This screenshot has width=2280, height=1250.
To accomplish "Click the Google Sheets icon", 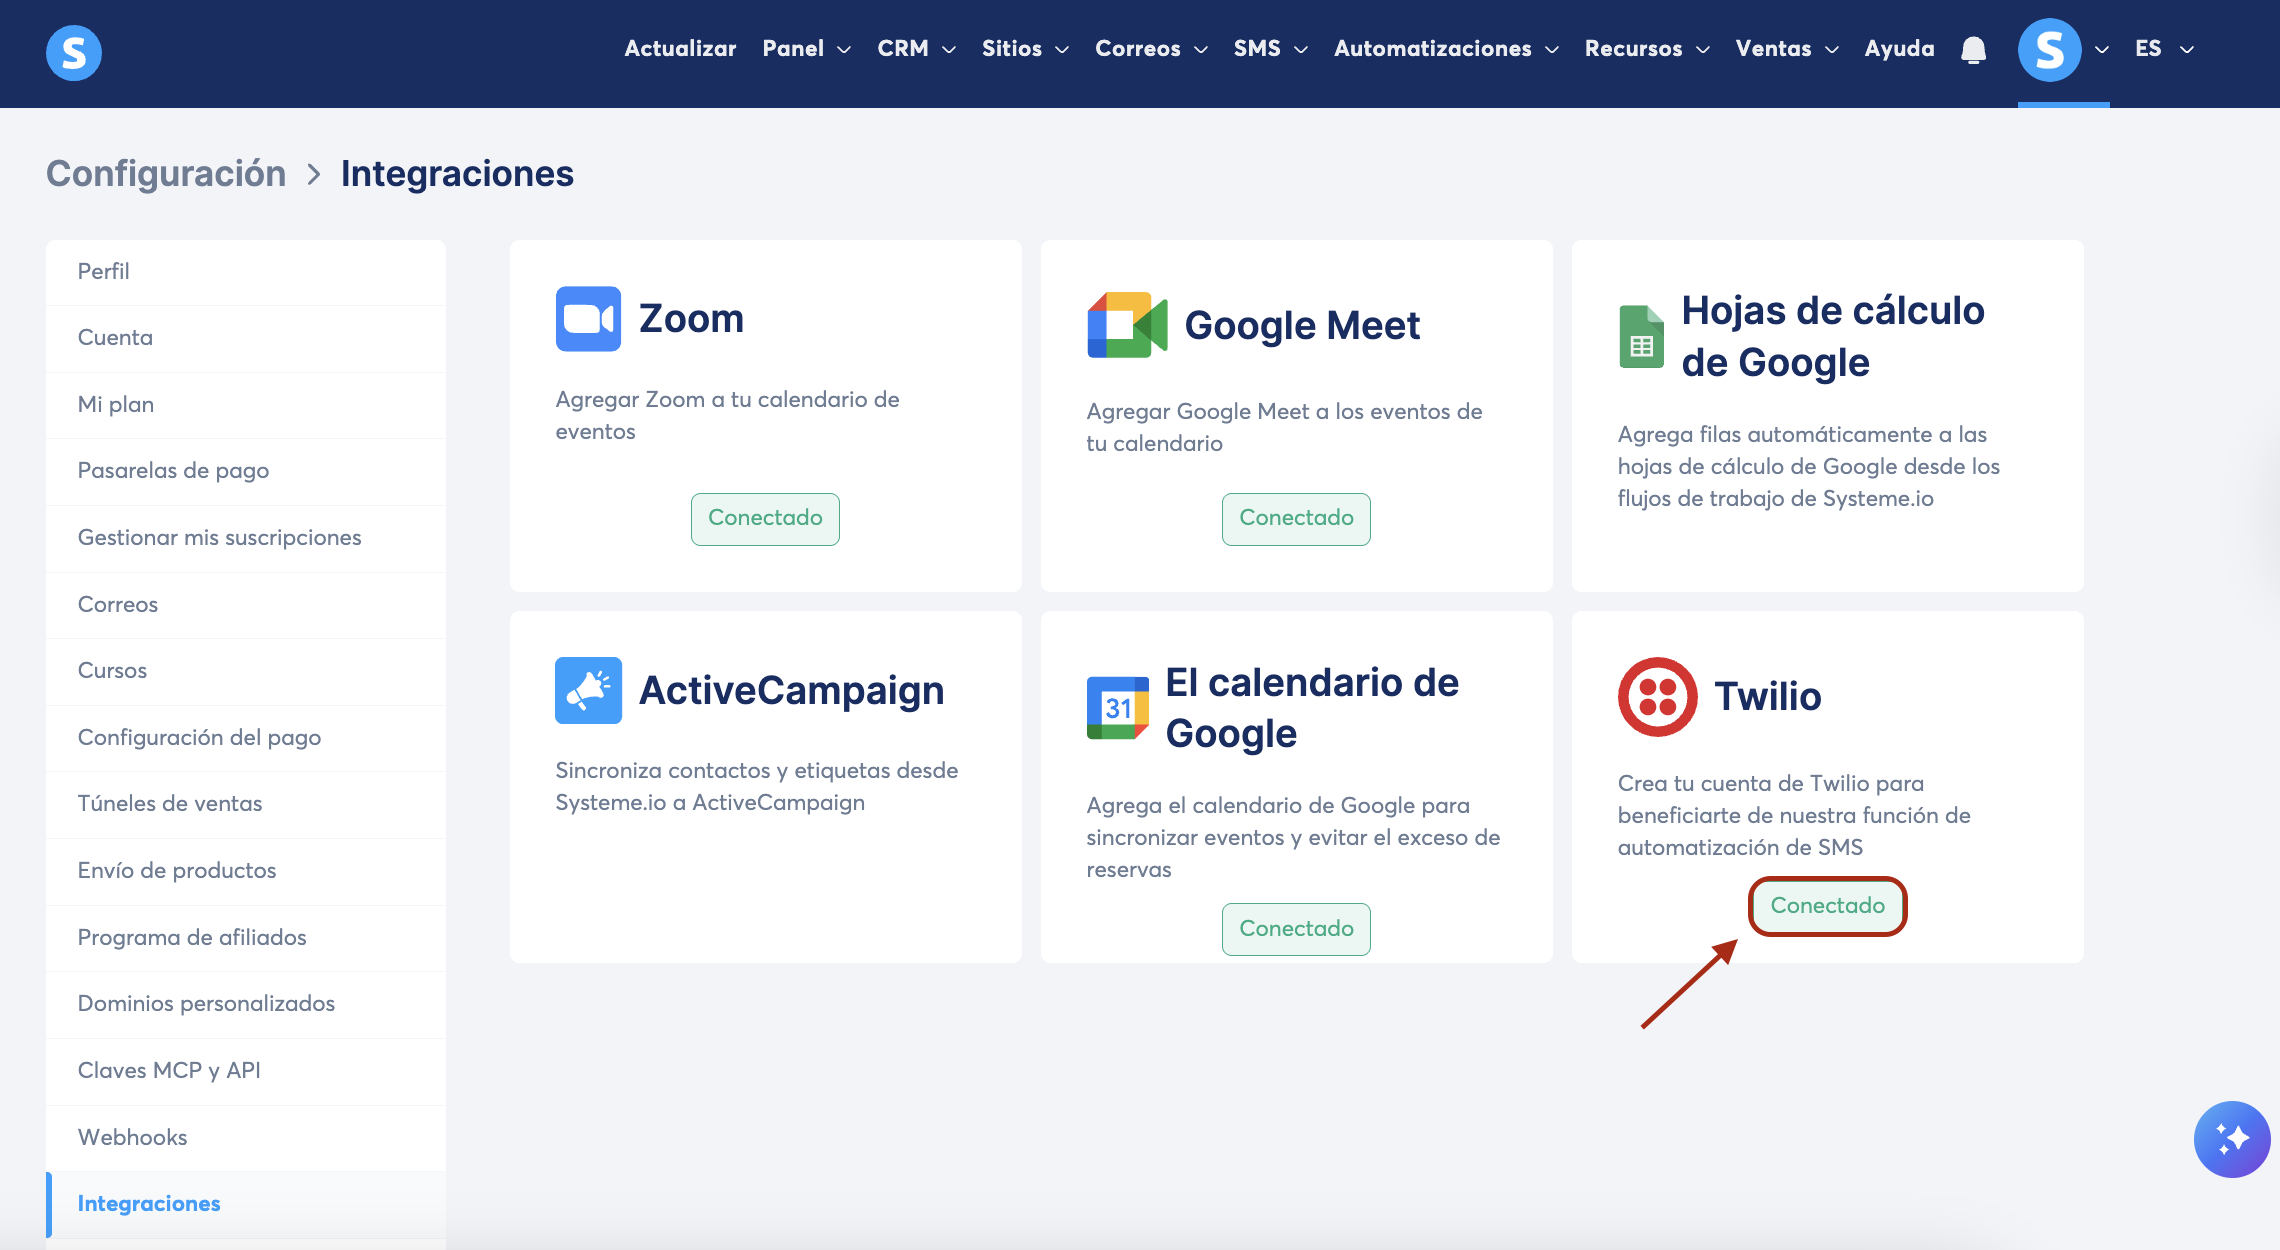I will click(1641, 337).
